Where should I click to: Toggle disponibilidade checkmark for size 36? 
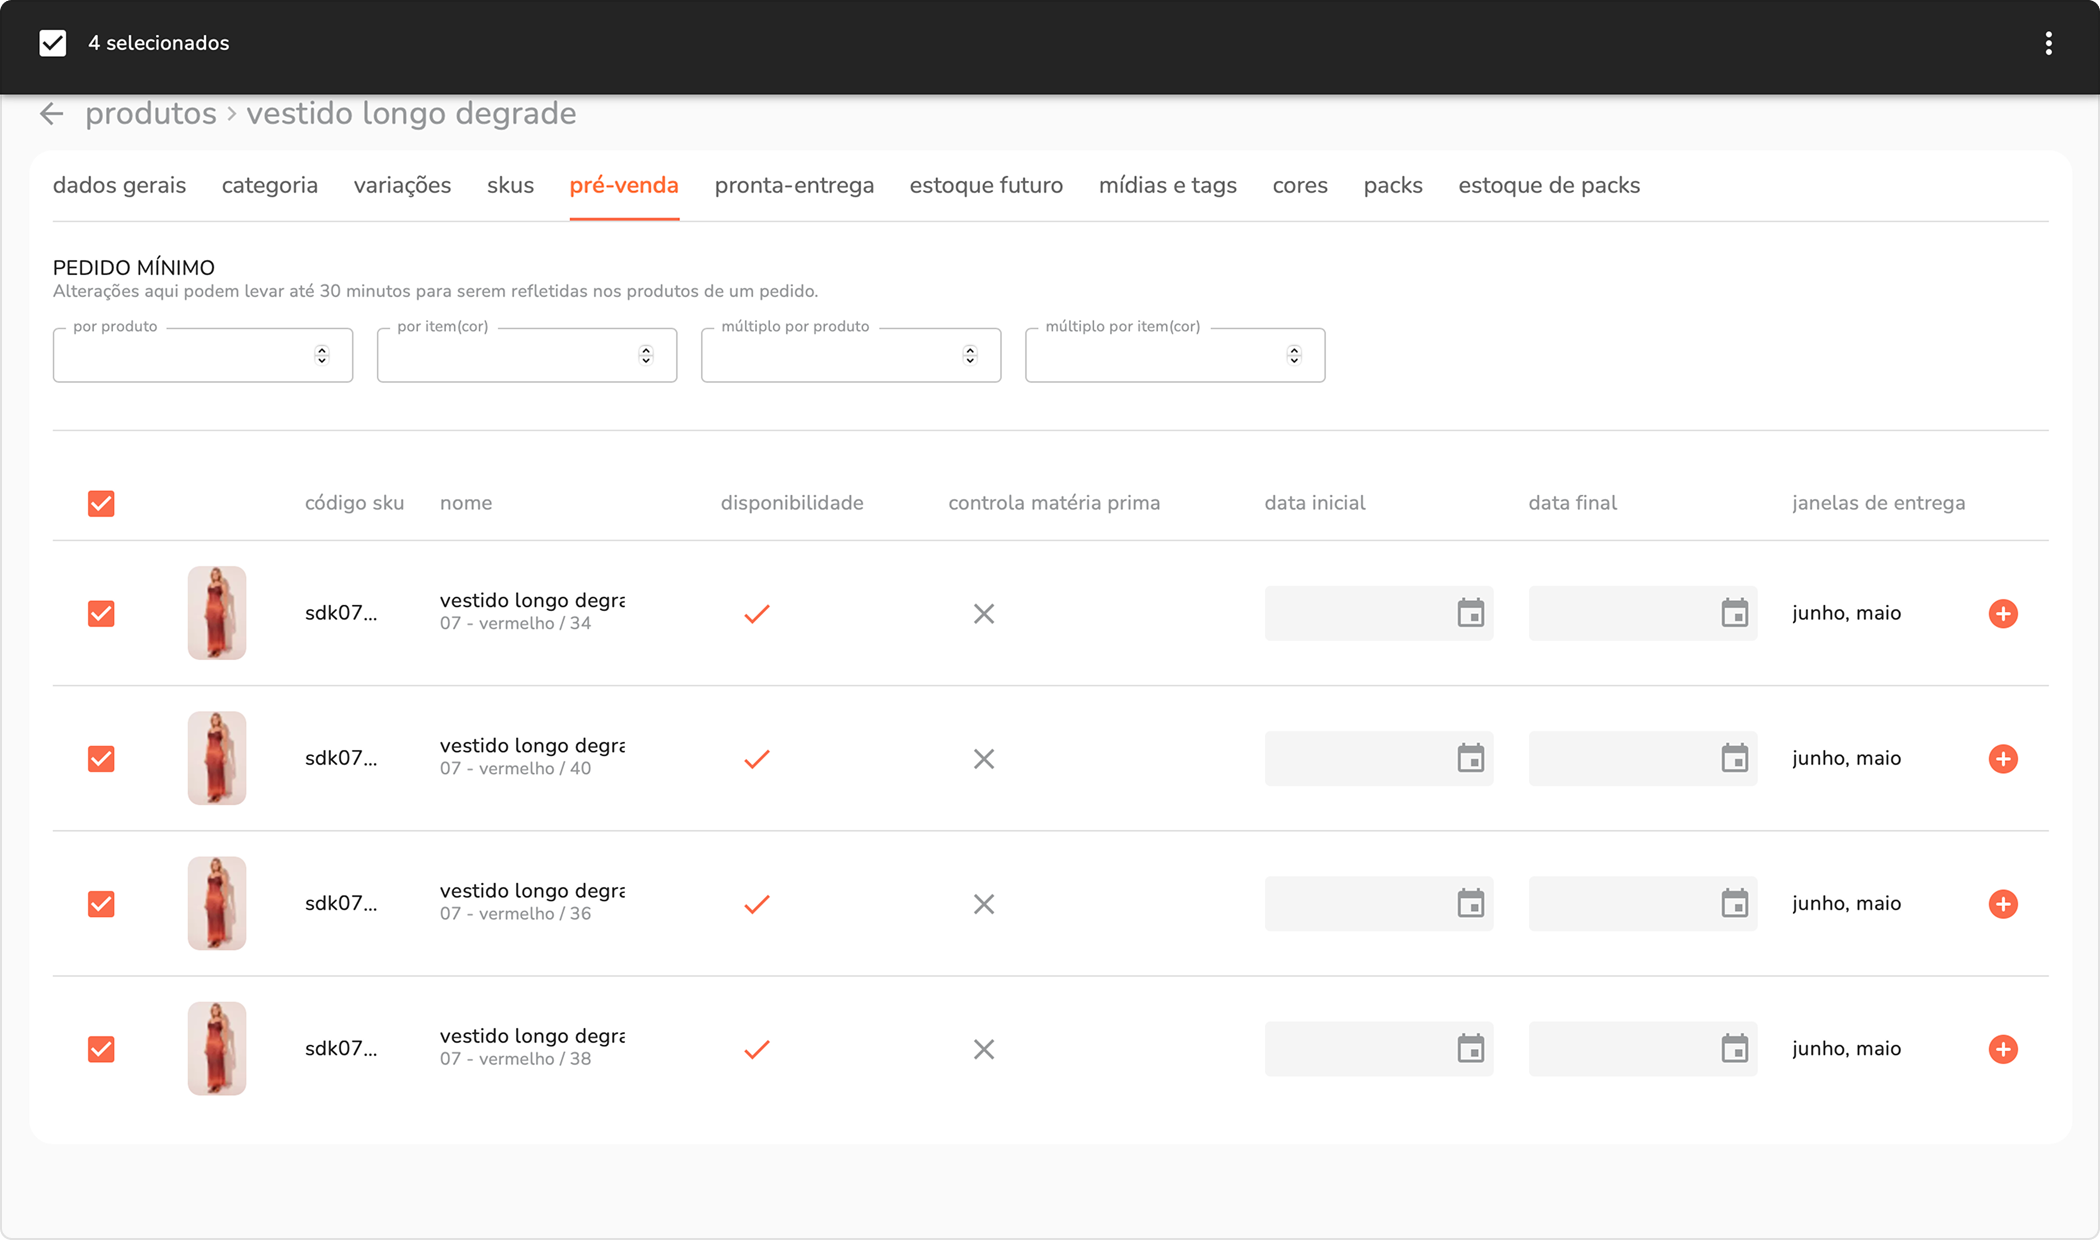757,904
